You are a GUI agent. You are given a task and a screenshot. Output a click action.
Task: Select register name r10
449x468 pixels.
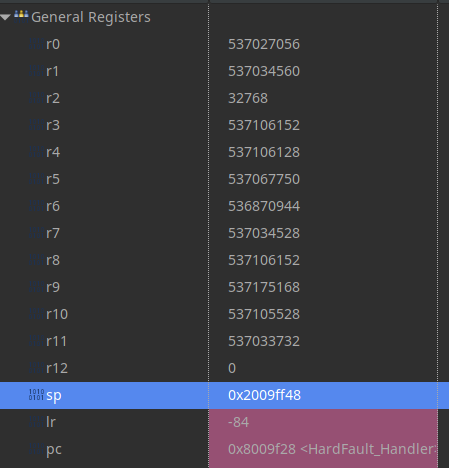(x=57, y=314)
